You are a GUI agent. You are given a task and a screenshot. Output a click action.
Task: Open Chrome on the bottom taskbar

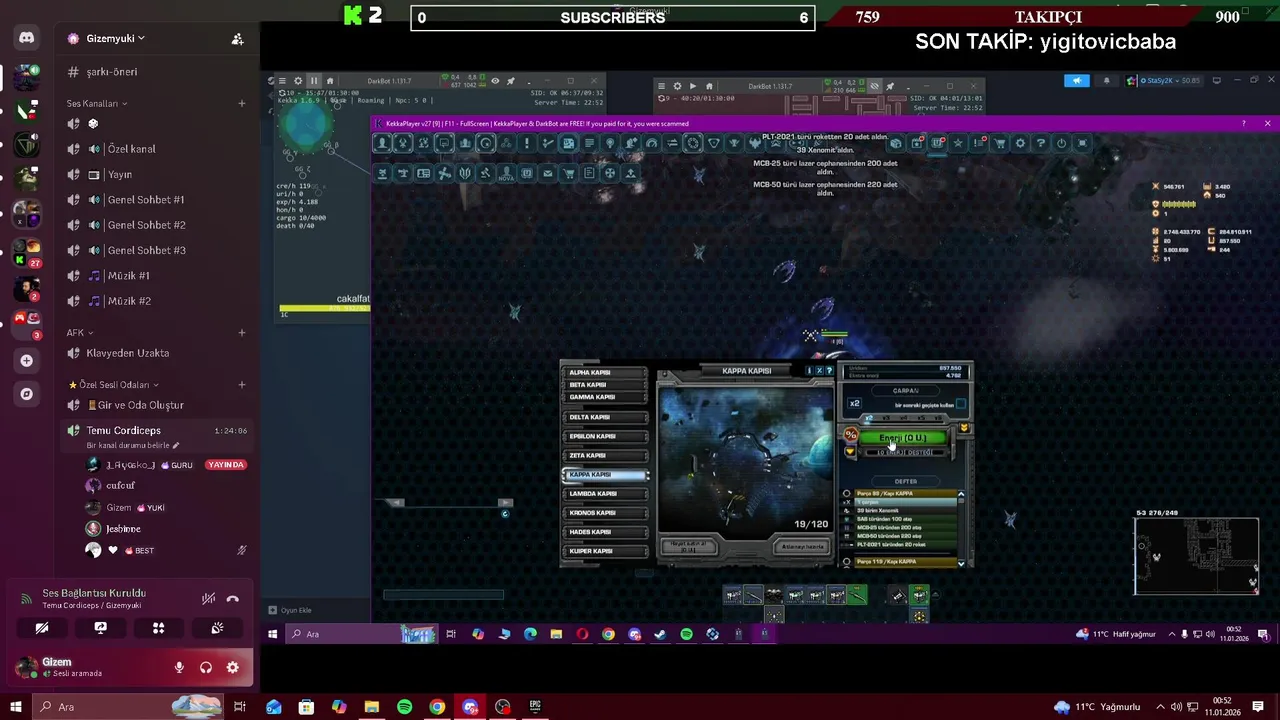[437, 707]
